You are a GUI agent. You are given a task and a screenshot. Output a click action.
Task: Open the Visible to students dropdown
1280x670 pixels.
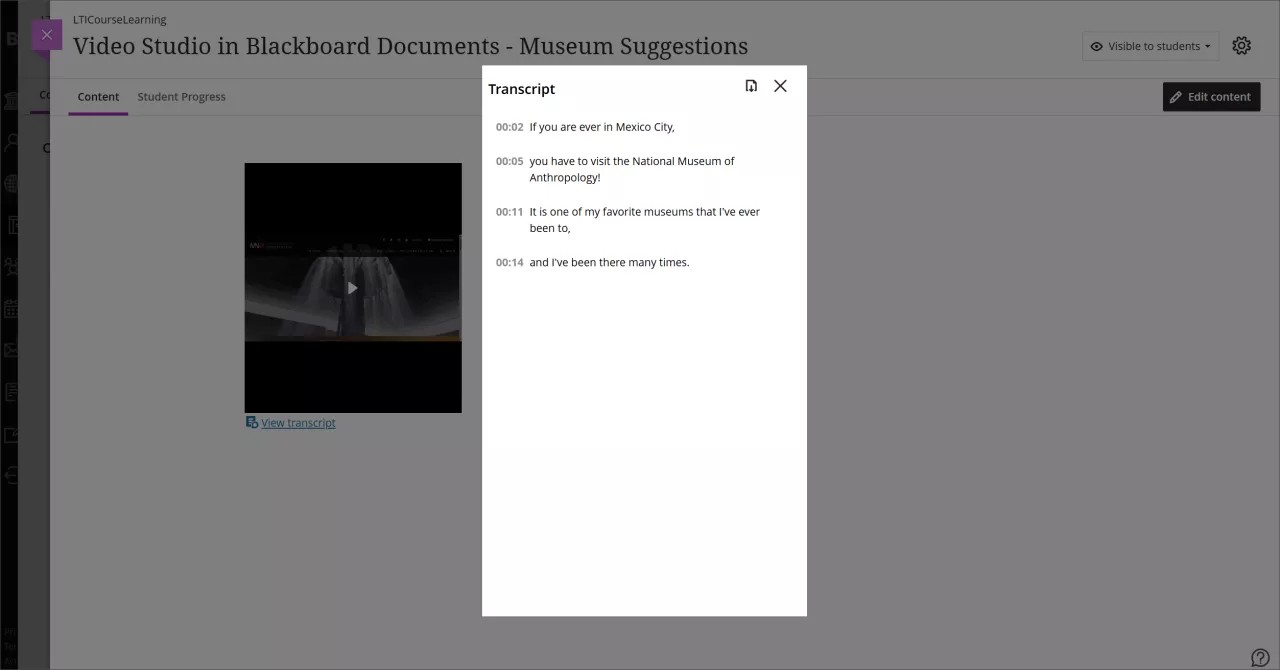pyautogui.click(x=1150, y=46)
